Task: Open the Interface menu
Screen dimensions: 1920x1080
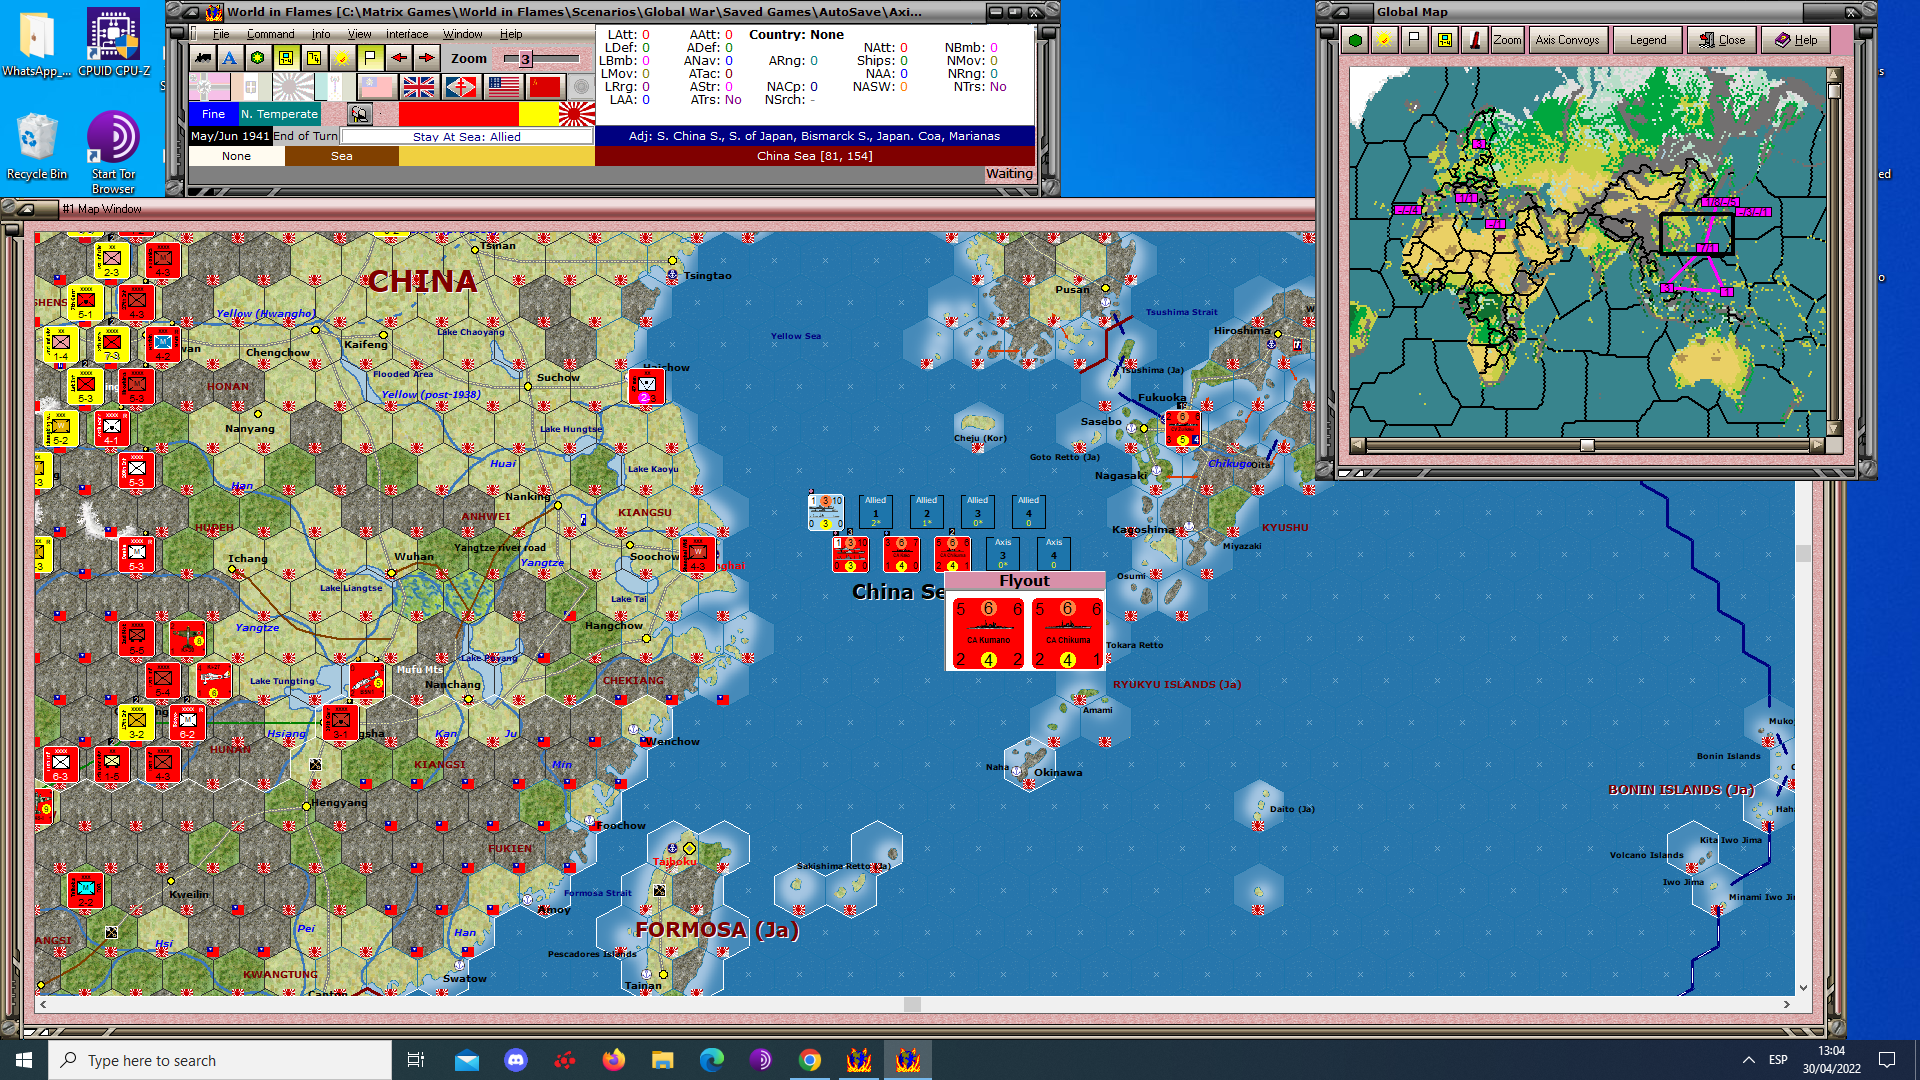Action: pos(407,34)
